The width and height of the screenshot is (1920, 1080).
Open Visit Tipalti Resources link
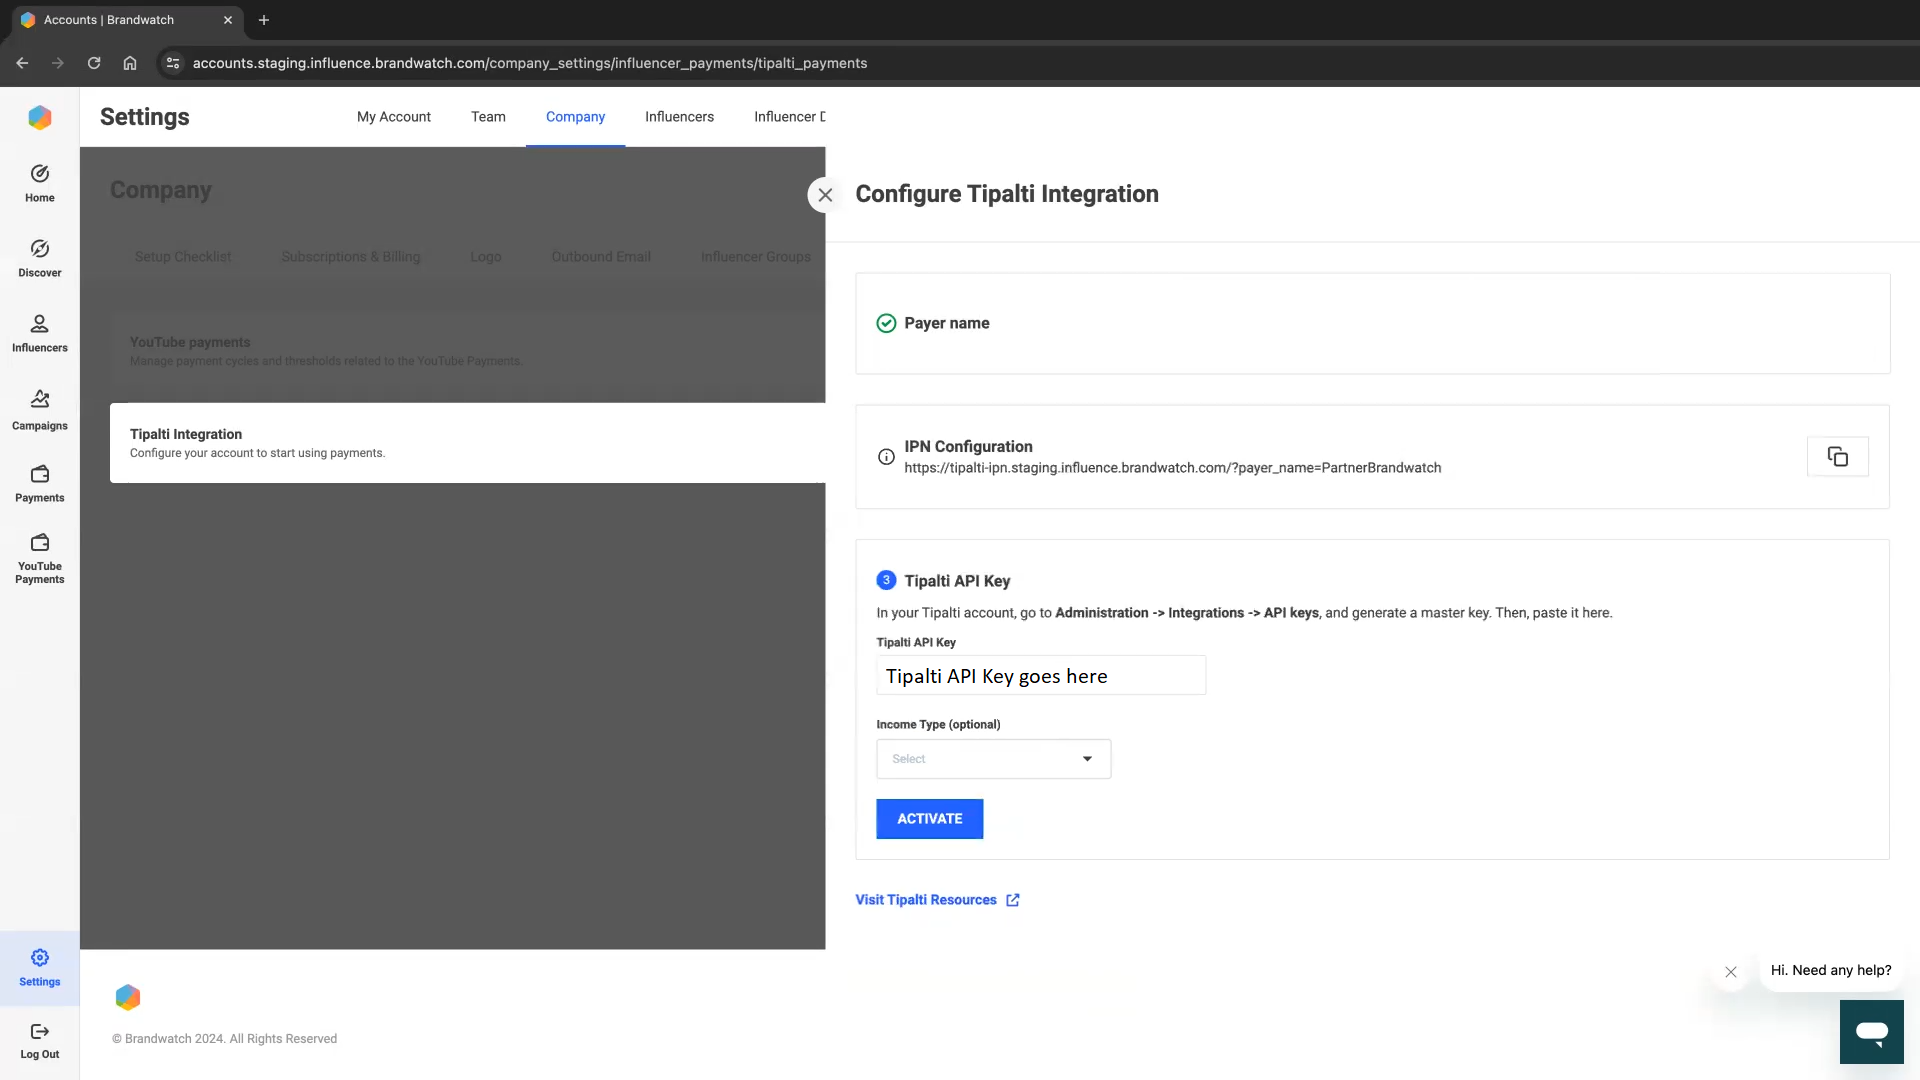pyautogui.click(x=937, y=900)
